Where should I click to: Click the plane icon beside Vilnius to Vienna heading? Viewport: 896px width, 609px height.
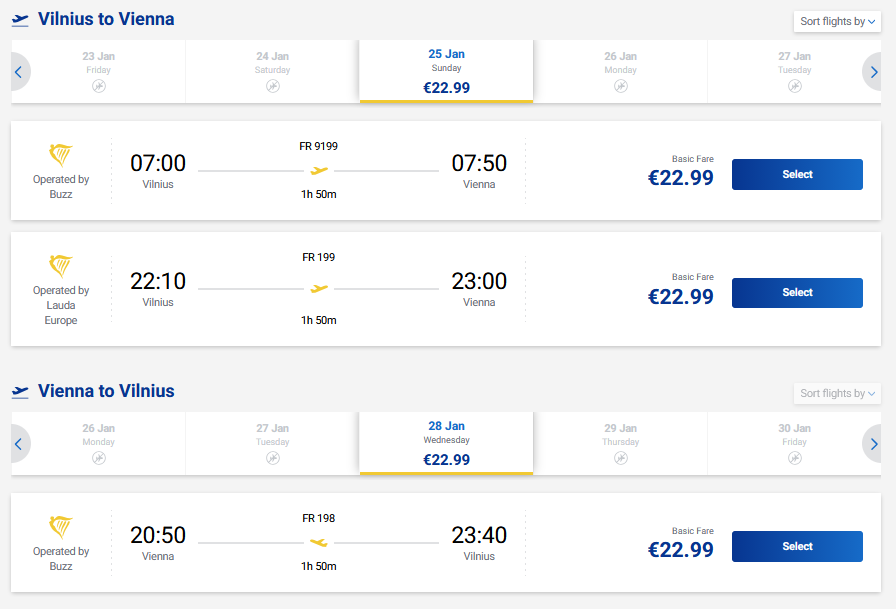[20, 20]
